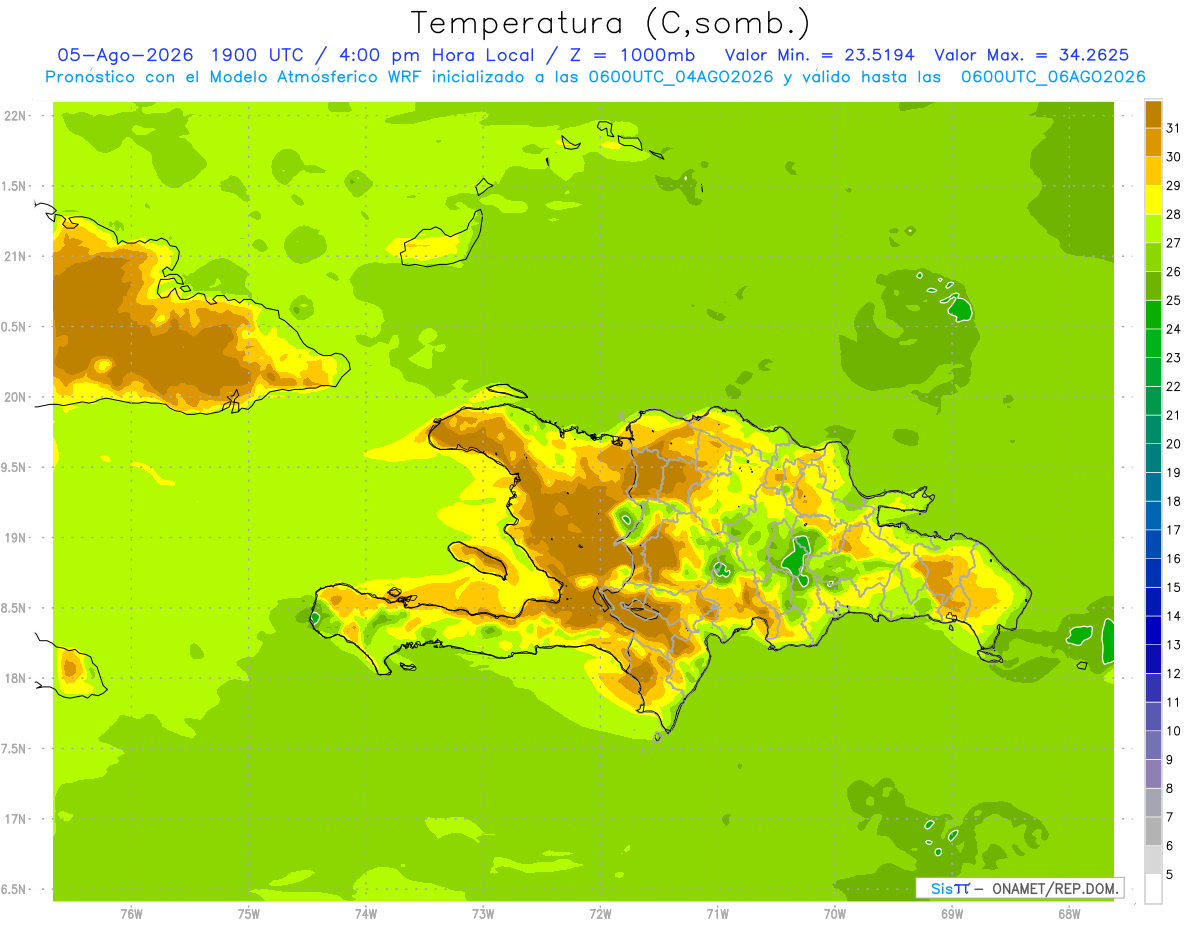
Task: Click the '0600UTC_06AGO2026' valid-until time
Action: pyautogui.click(x=1053, y=77)
